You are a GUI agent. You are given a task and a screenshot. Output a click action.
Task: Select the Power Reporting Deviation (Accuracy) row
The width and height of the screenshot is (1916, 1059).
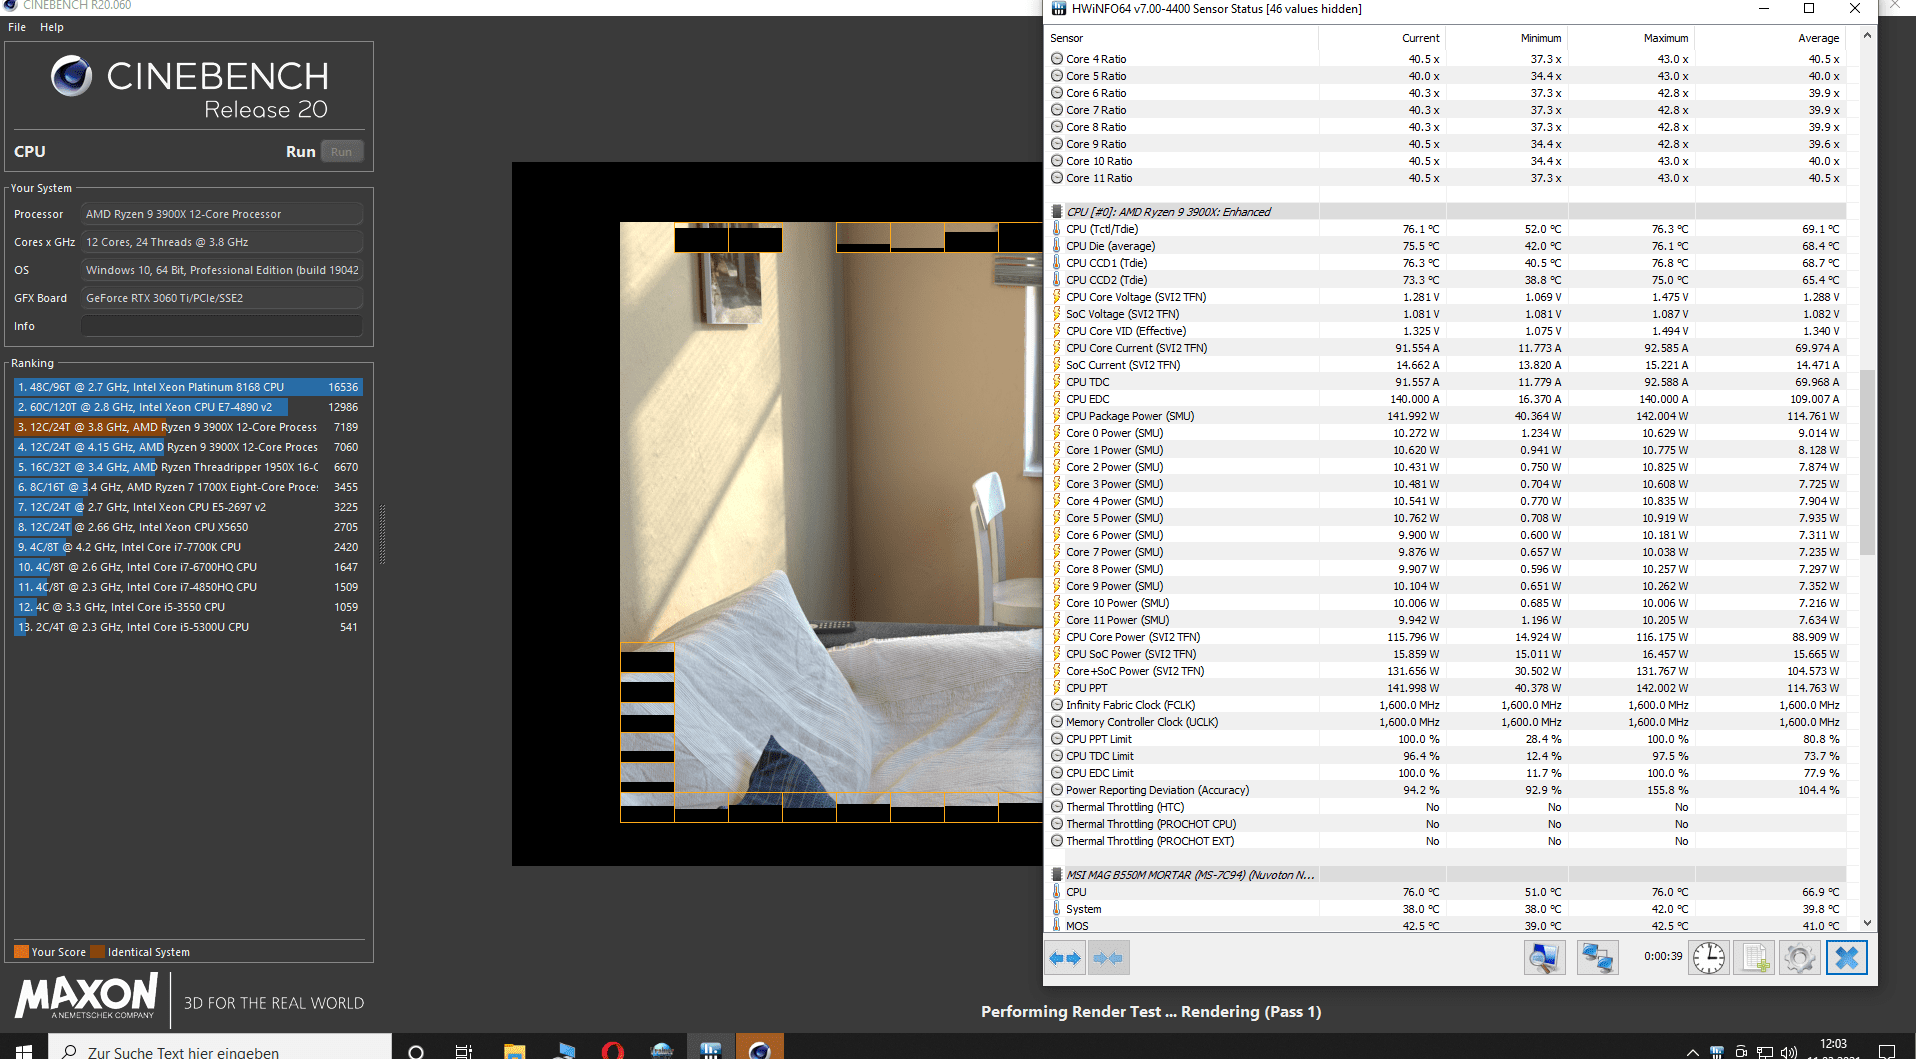(1446, 790)
